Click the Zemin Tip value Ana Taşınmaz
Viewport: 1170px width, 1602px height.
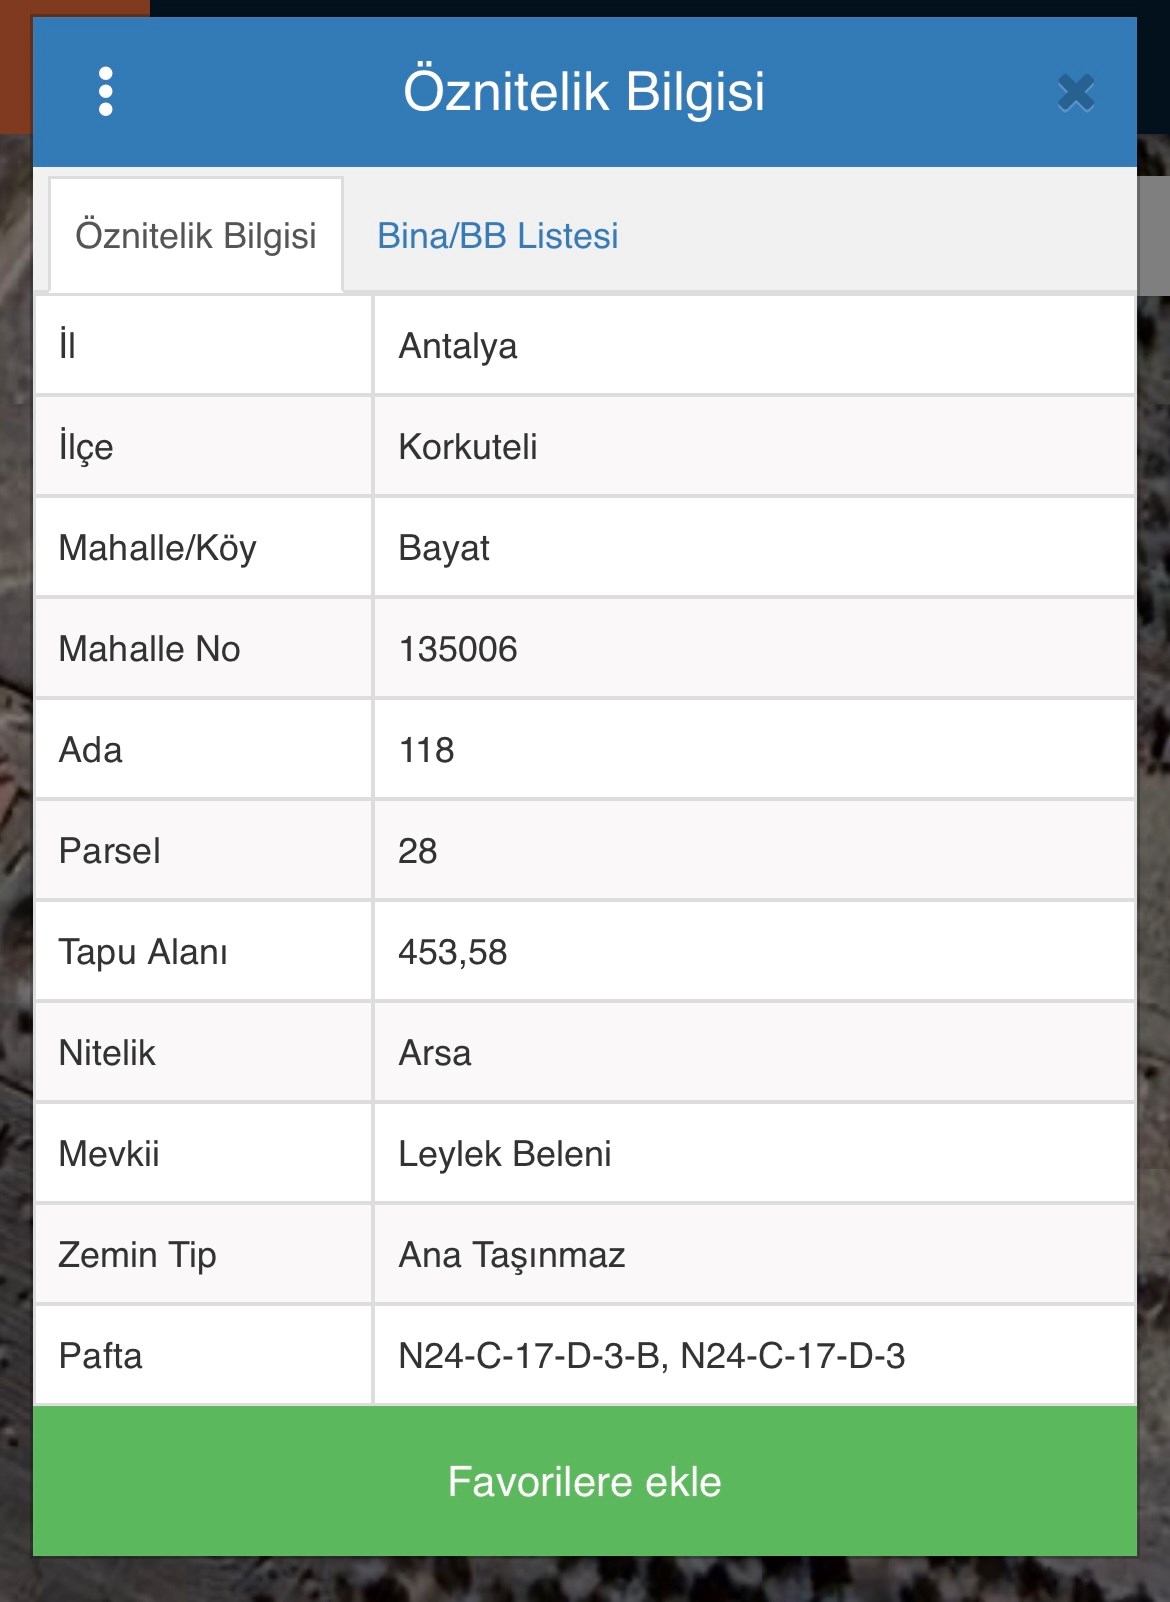tap(512, 1255)
